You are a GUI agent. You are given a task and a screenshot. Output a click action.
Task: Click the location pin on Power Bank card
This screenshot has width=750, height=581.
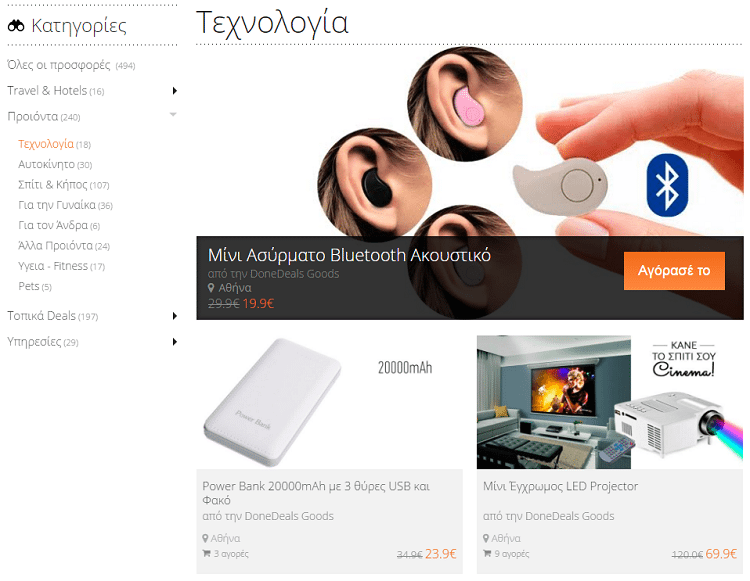pos(205,538)
